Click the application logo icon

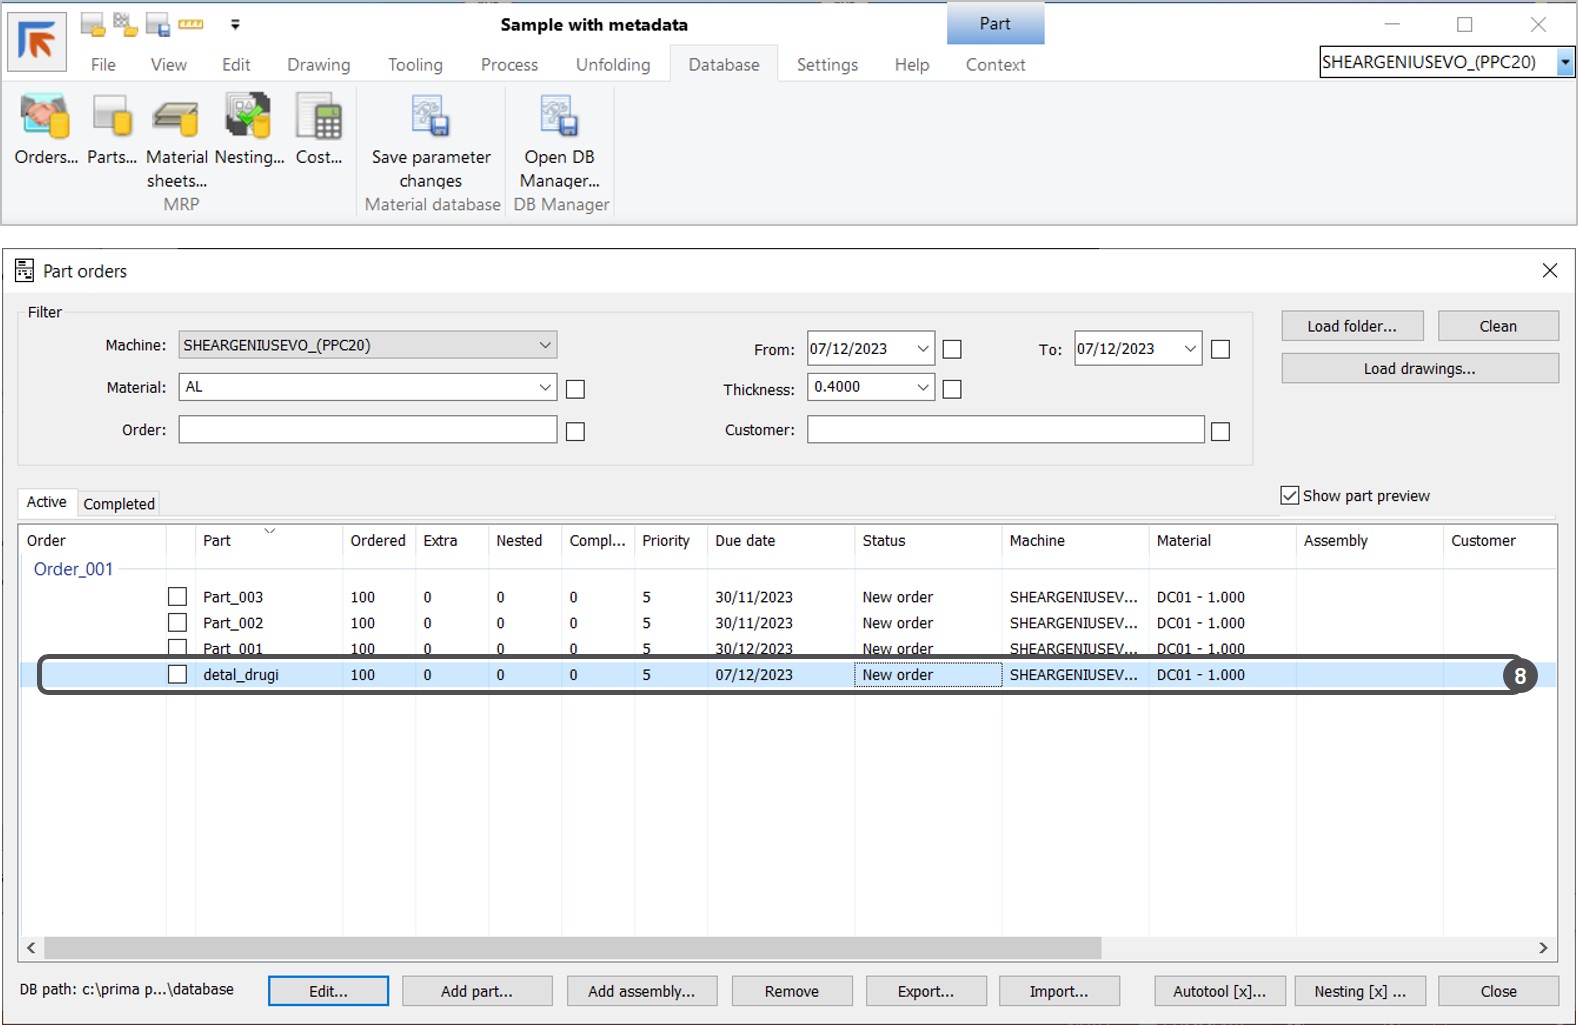[x=38, y=42]
